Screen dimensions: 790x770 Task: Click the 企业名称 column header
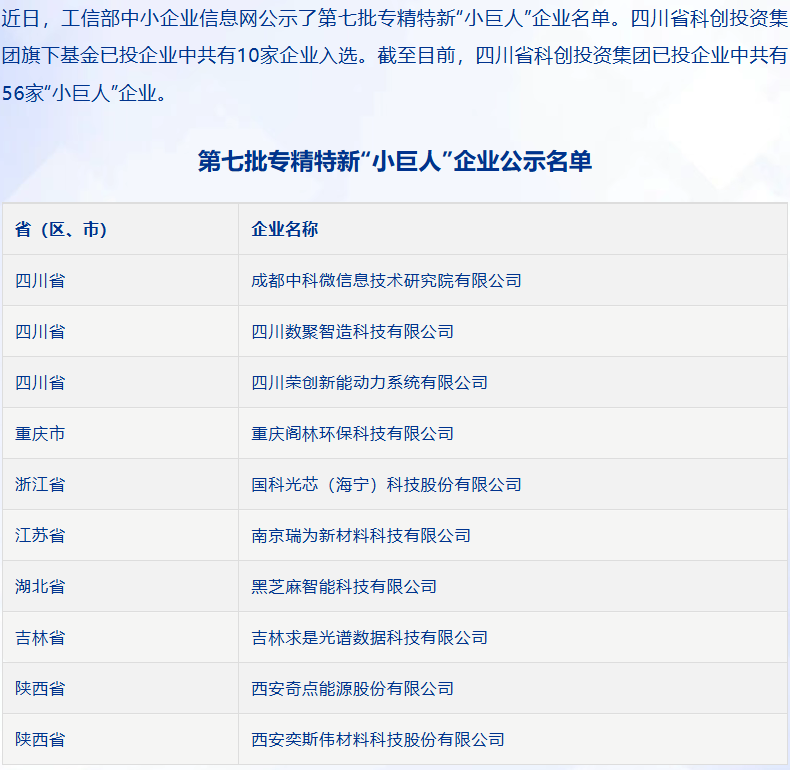pos(284,230)
